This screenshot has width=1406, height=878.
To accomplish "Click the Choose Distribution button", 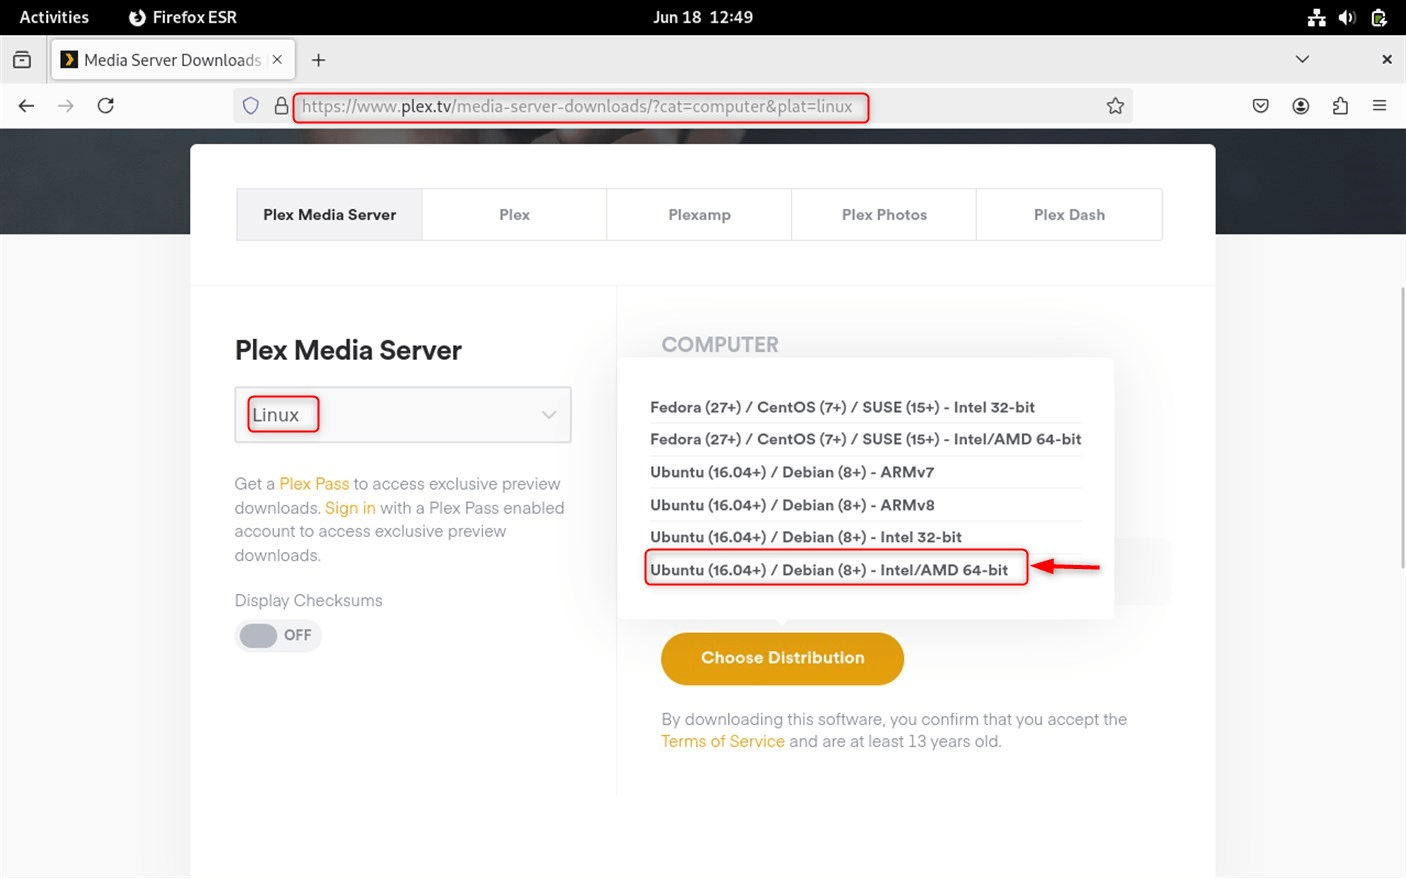I will click(x=782, y=658).
